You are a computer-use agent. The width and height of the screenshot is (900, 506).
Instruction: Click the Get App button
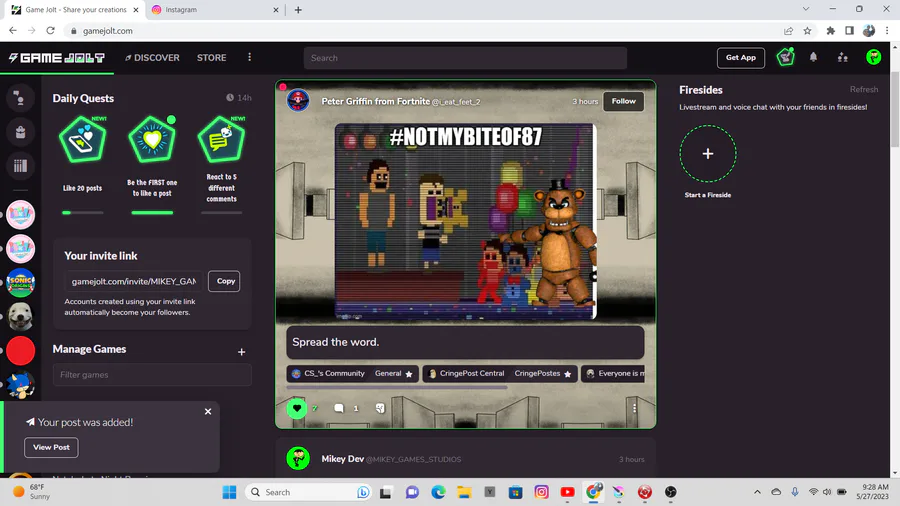pyautogui.click(x=740, y=58)
